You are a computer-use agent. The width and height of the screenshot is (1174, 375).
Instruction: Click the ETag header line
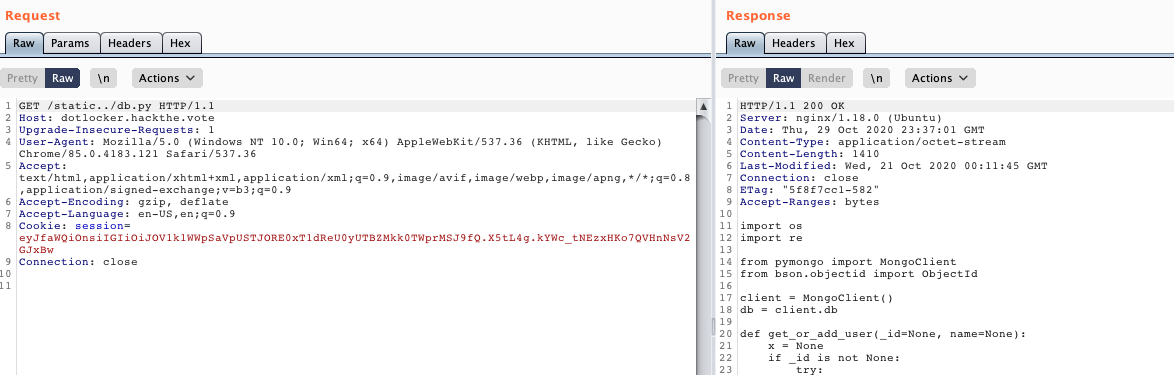[809, 190]
